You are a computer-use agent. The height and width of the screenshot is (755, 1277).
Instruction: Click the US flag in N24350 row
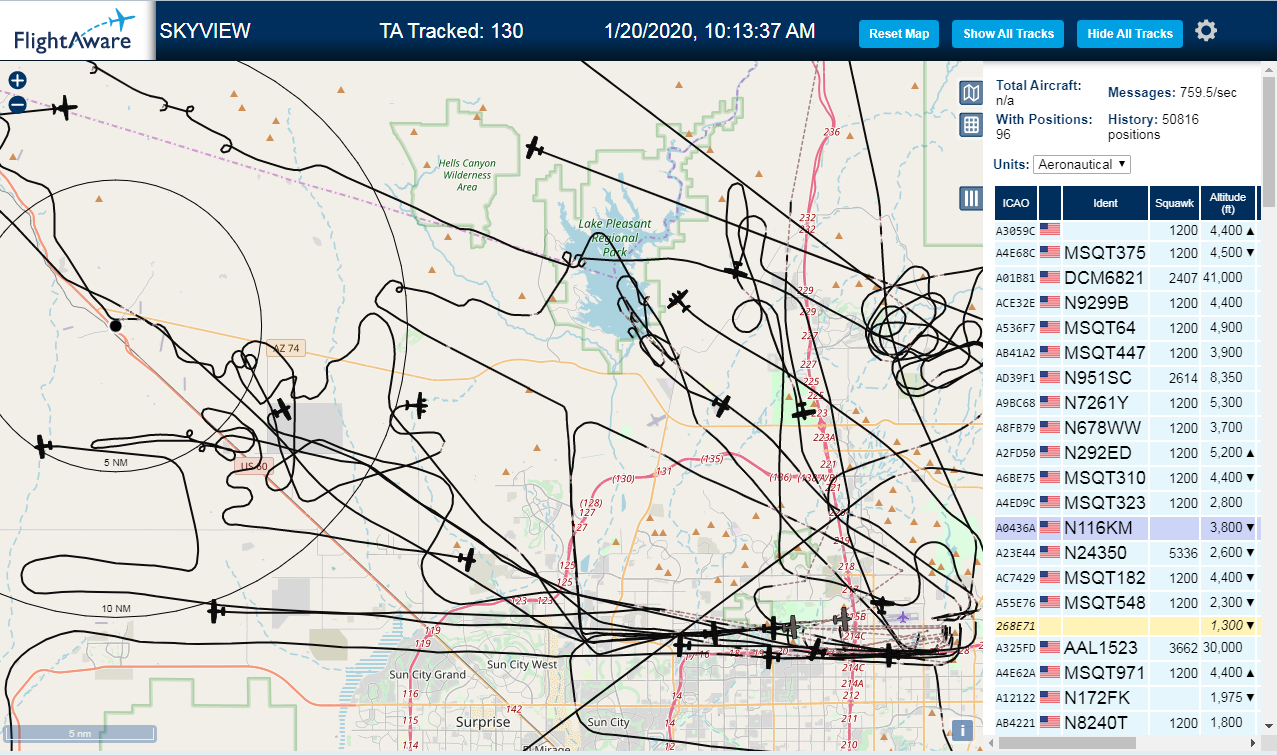point(1049,552)
